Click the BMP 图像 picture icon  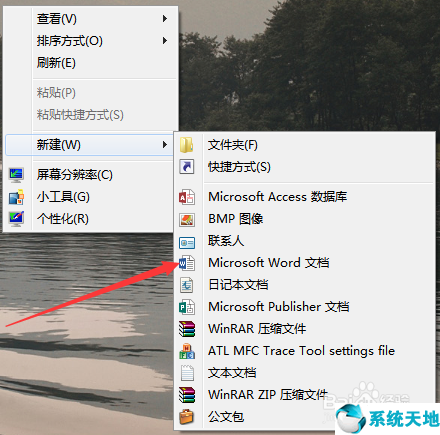187,219
